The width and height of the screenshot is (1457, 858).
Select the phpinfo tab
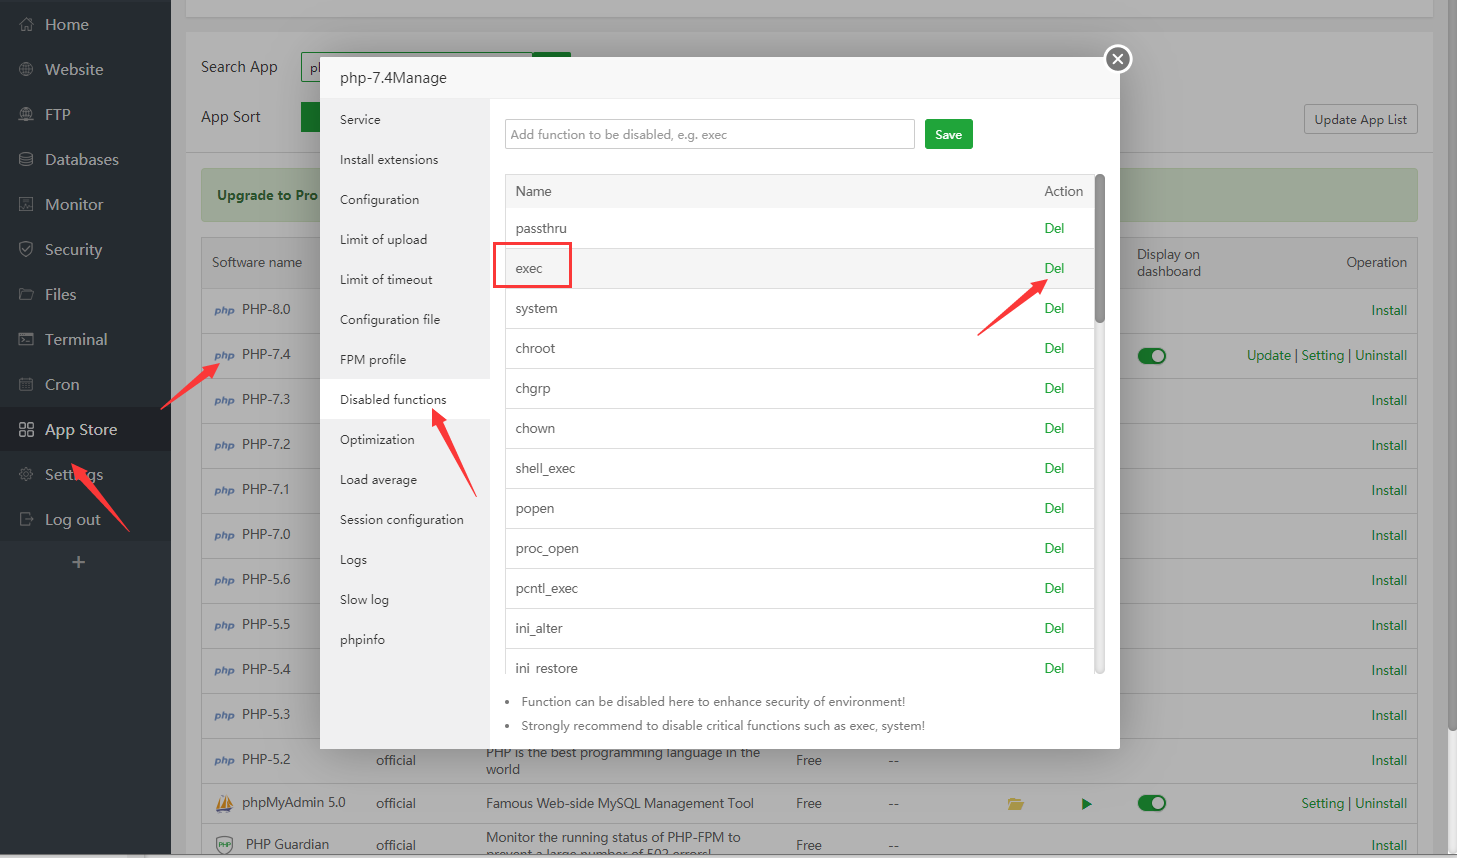point(362,640)
